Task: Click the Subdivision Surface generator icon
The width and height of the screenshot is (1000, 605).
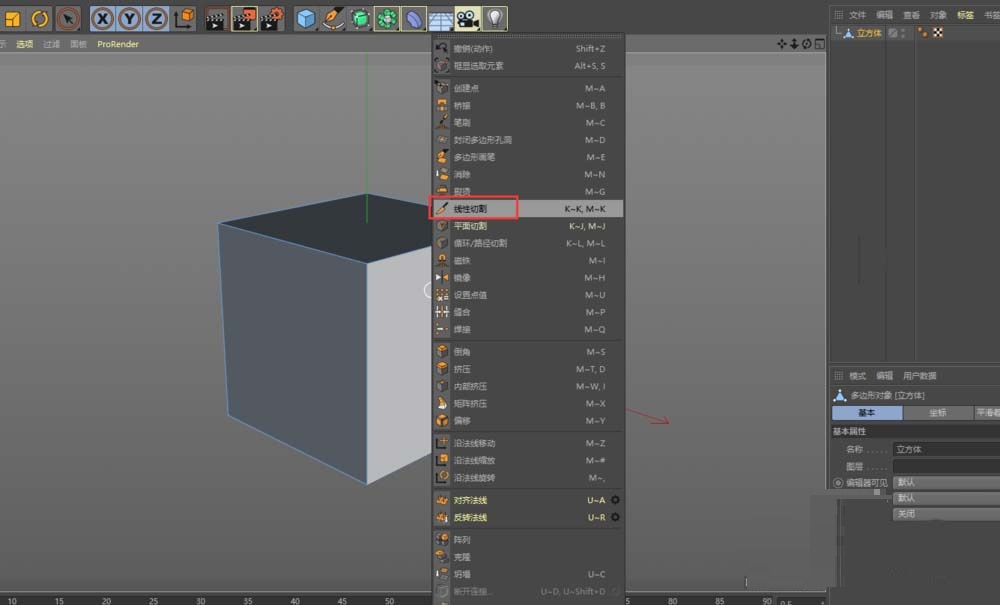Action: tap(361, 17)
